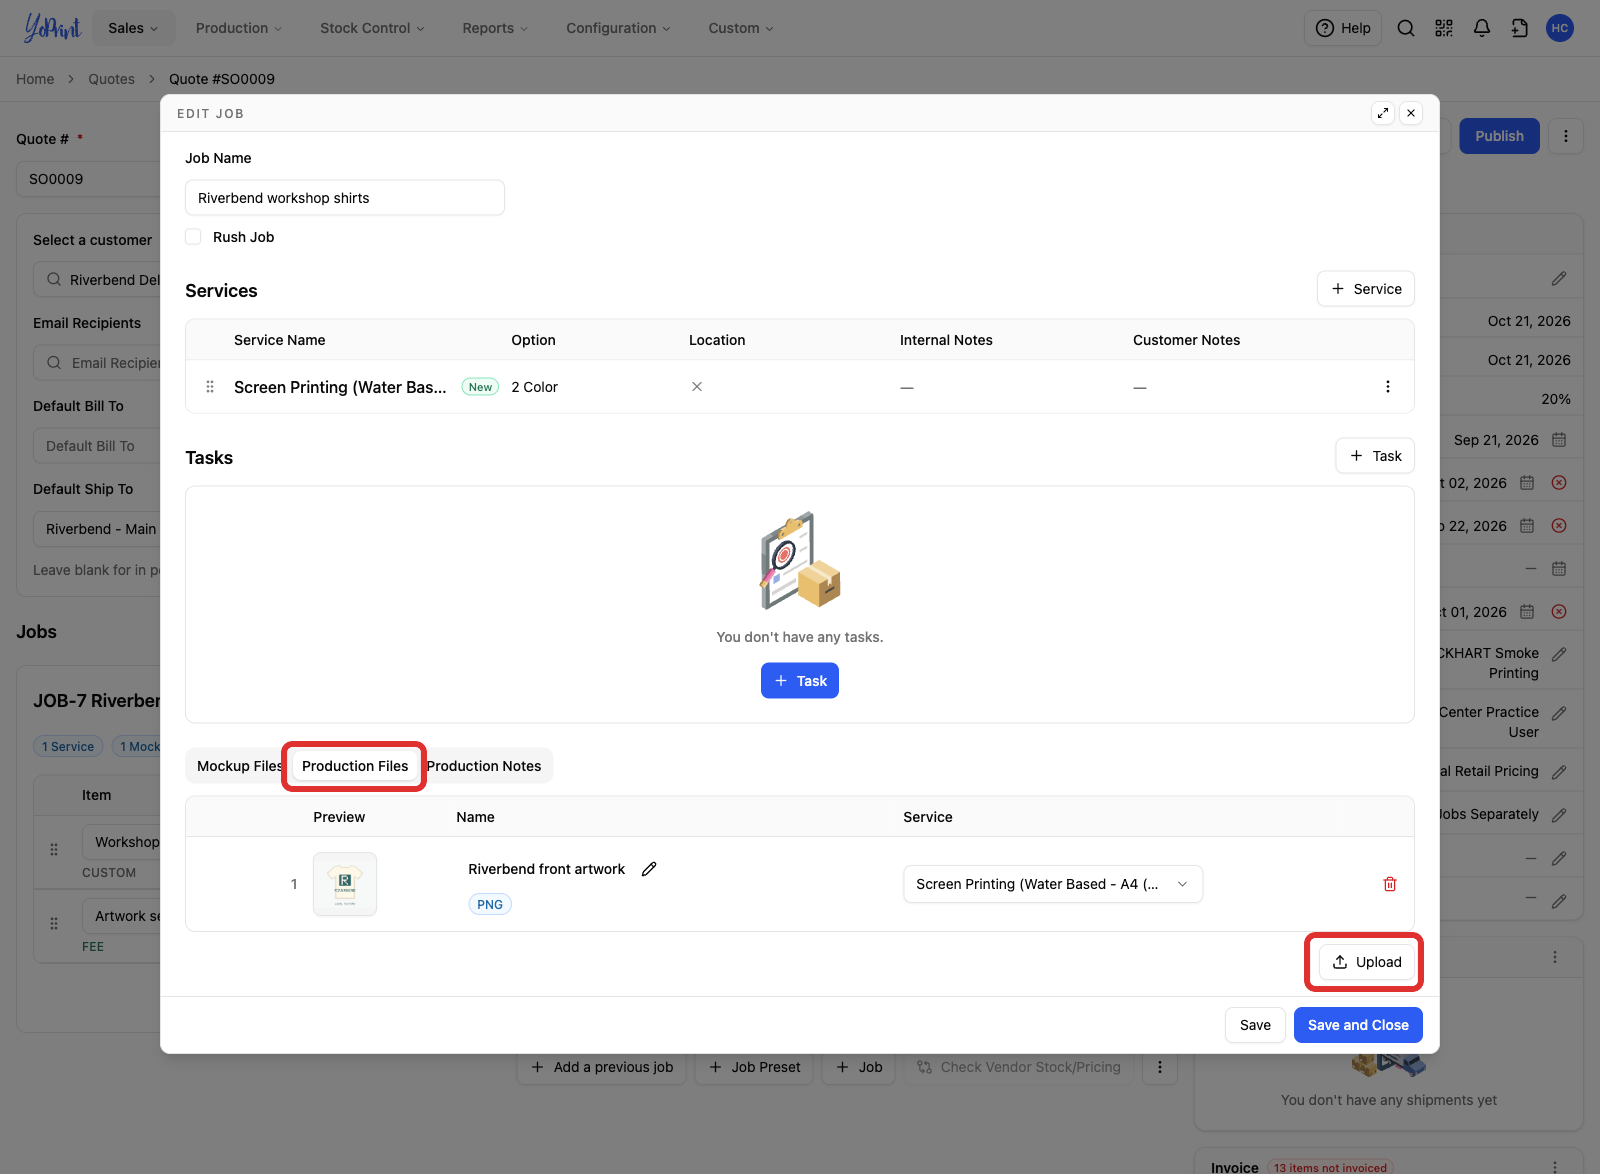This screenshot has height=1174, width=1600.
Task: Delete the Riverbend front artwork file
Action: 1390,884
